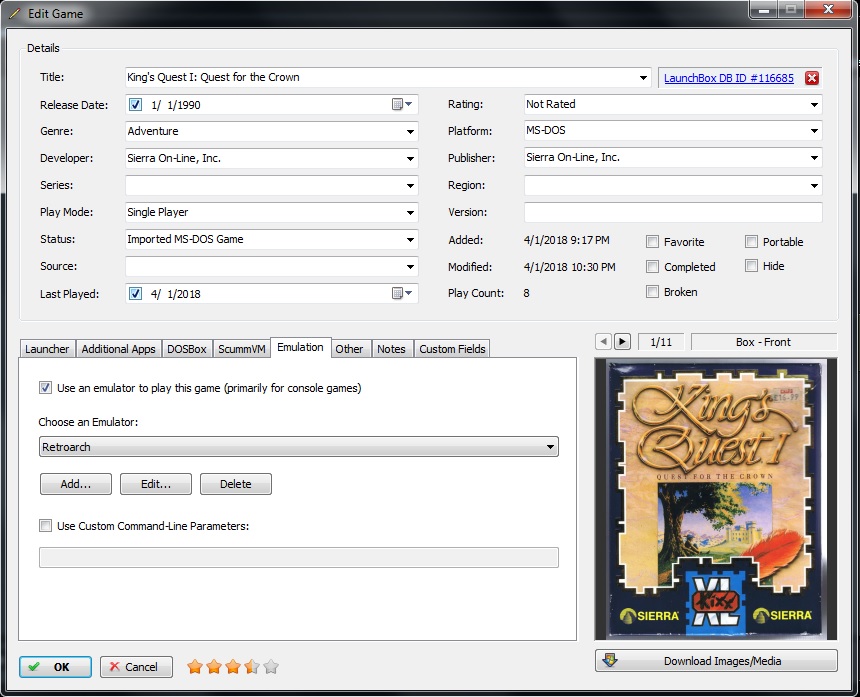Mark game as Broken

coord(652,292)
